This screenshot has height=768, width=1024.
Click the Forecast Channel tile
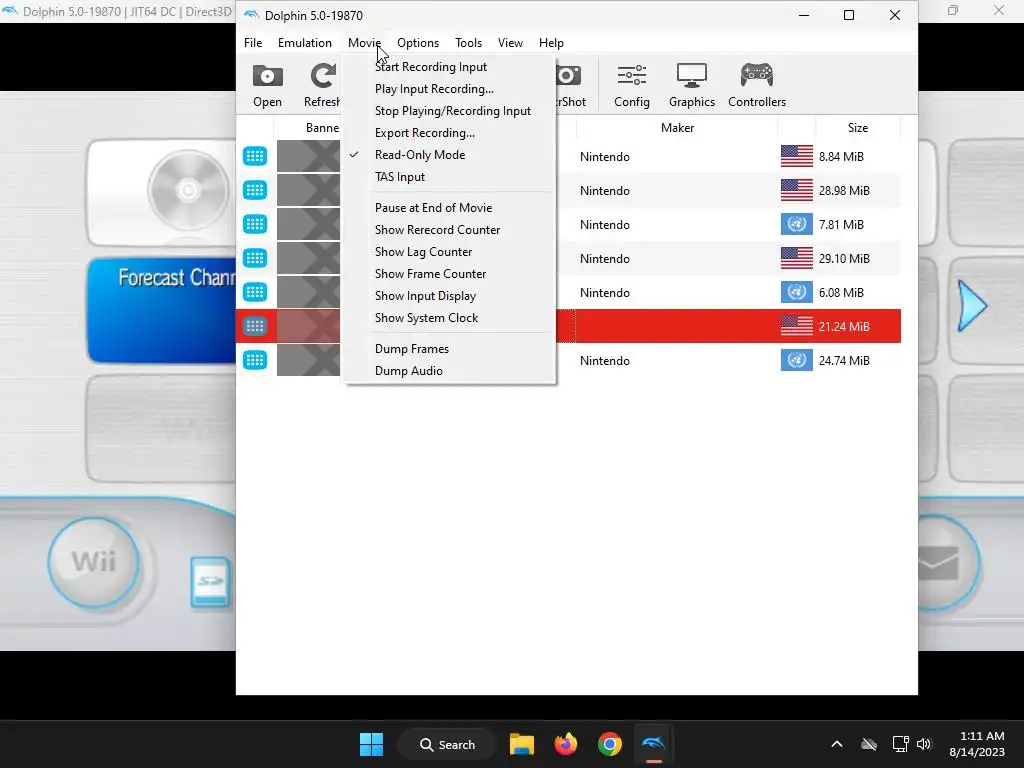pyautogui.click(x=161, y=310)
